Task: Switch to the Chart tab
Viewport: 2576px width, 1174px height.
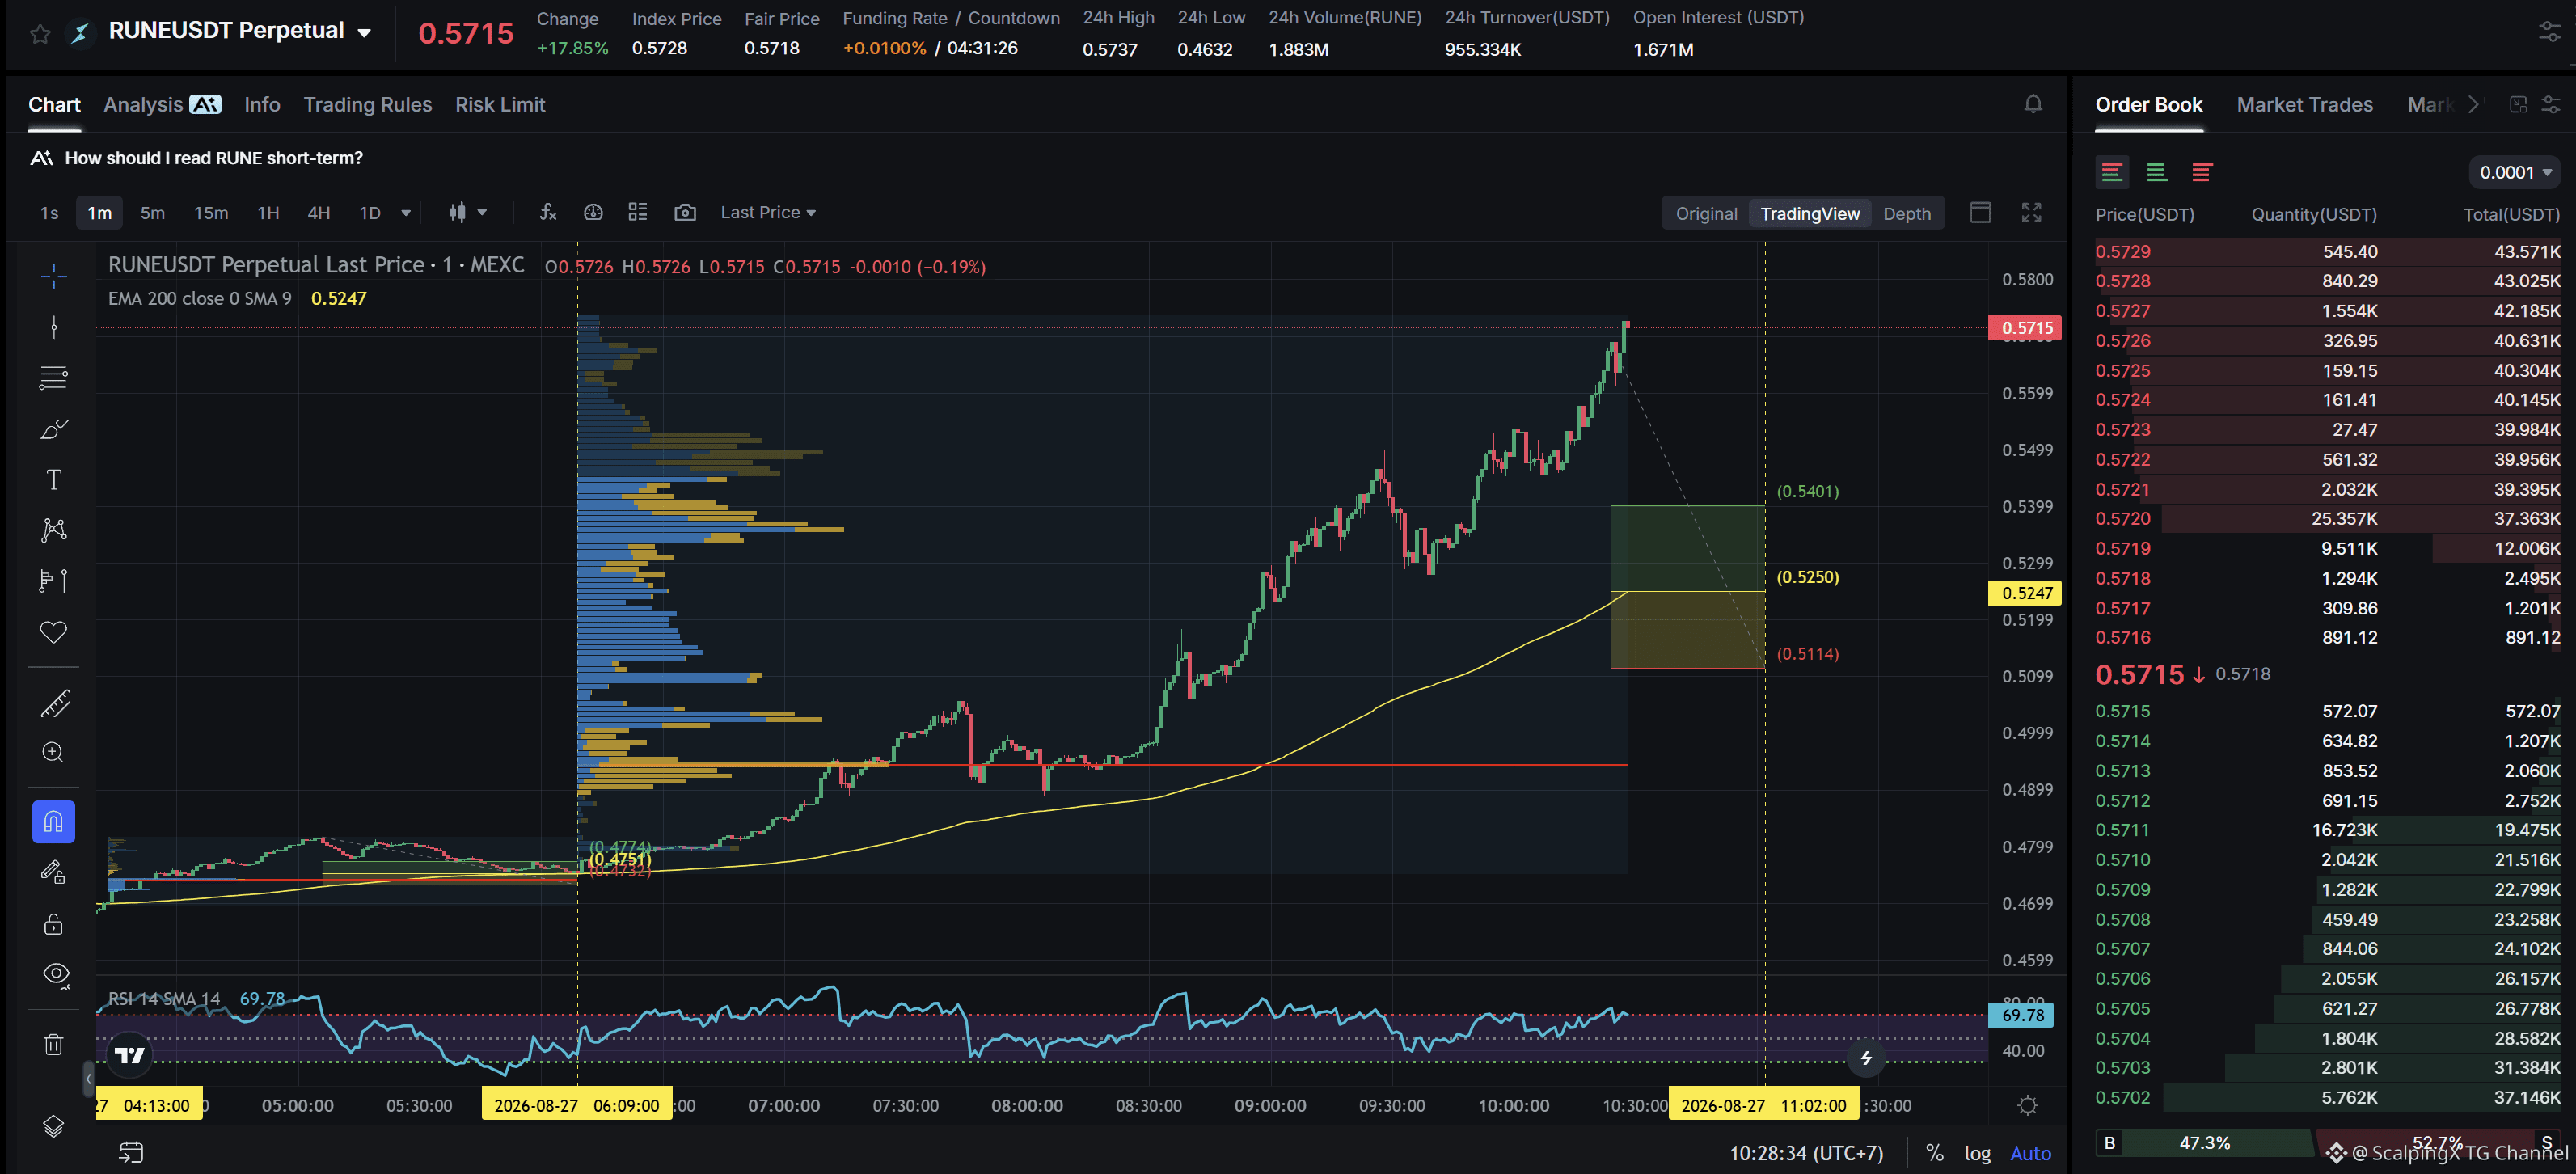Action: coord(54,104)
